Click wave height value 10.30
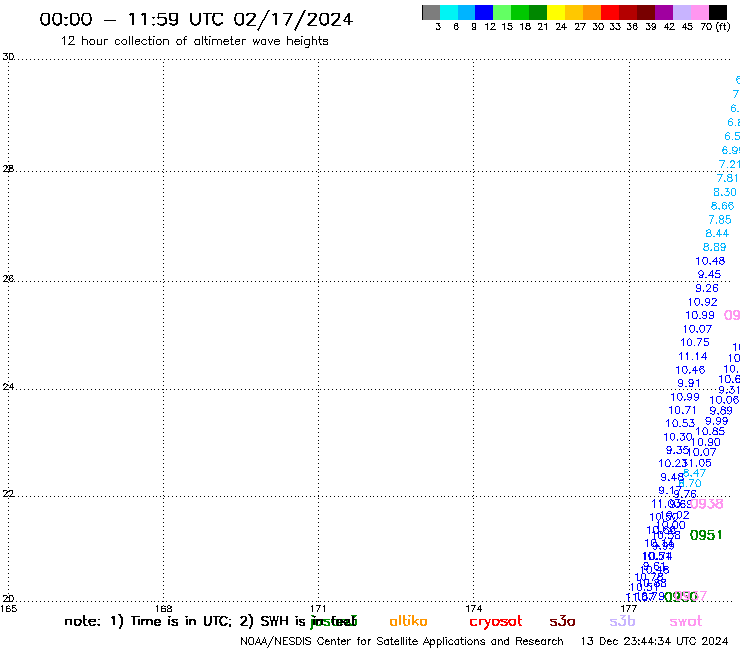The height and width of the screenshot is (650, 740). 678,437
